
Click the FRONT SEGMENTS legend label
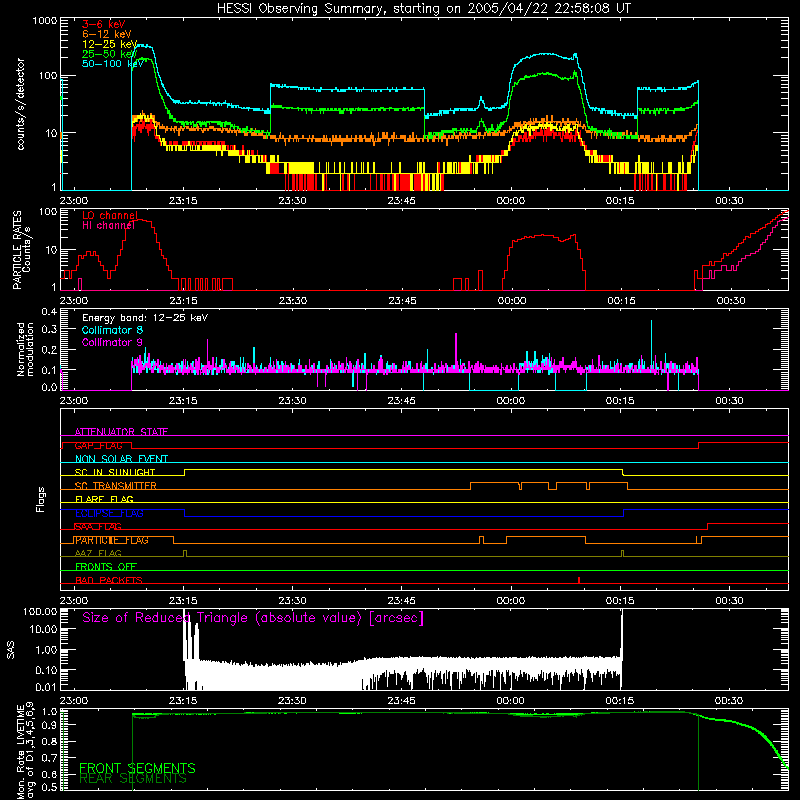(x=137, y=768)
